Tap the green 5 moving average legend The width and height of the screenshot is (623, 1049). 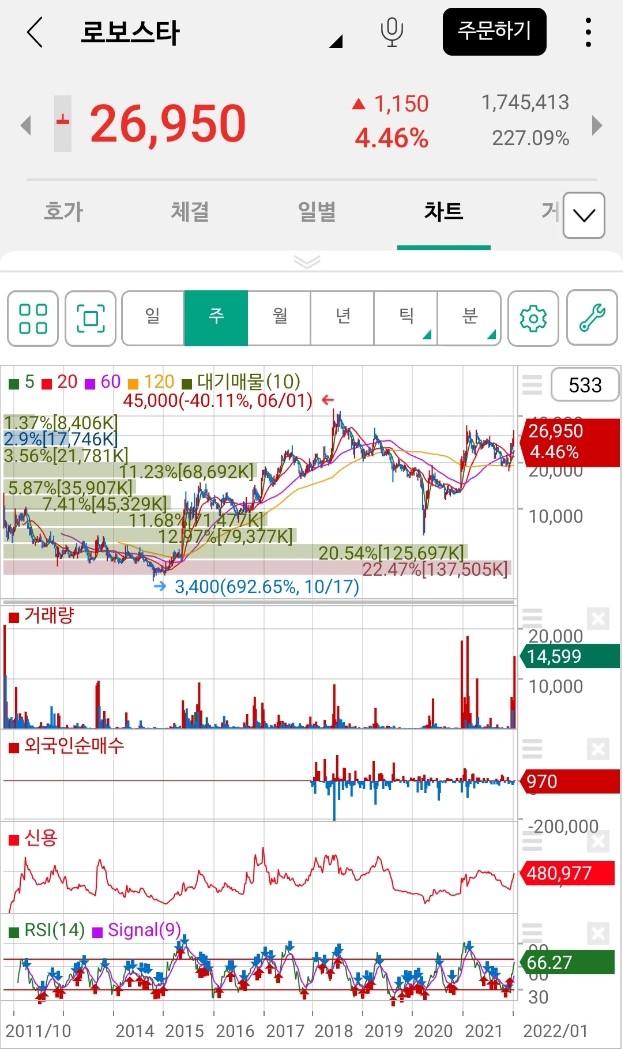[x=21, y=382]
